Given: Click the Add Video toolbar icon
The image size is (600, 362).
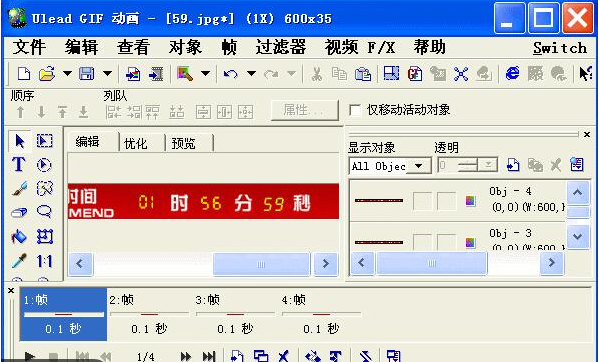Looking at the screenshot, I should tap(156, 73).
